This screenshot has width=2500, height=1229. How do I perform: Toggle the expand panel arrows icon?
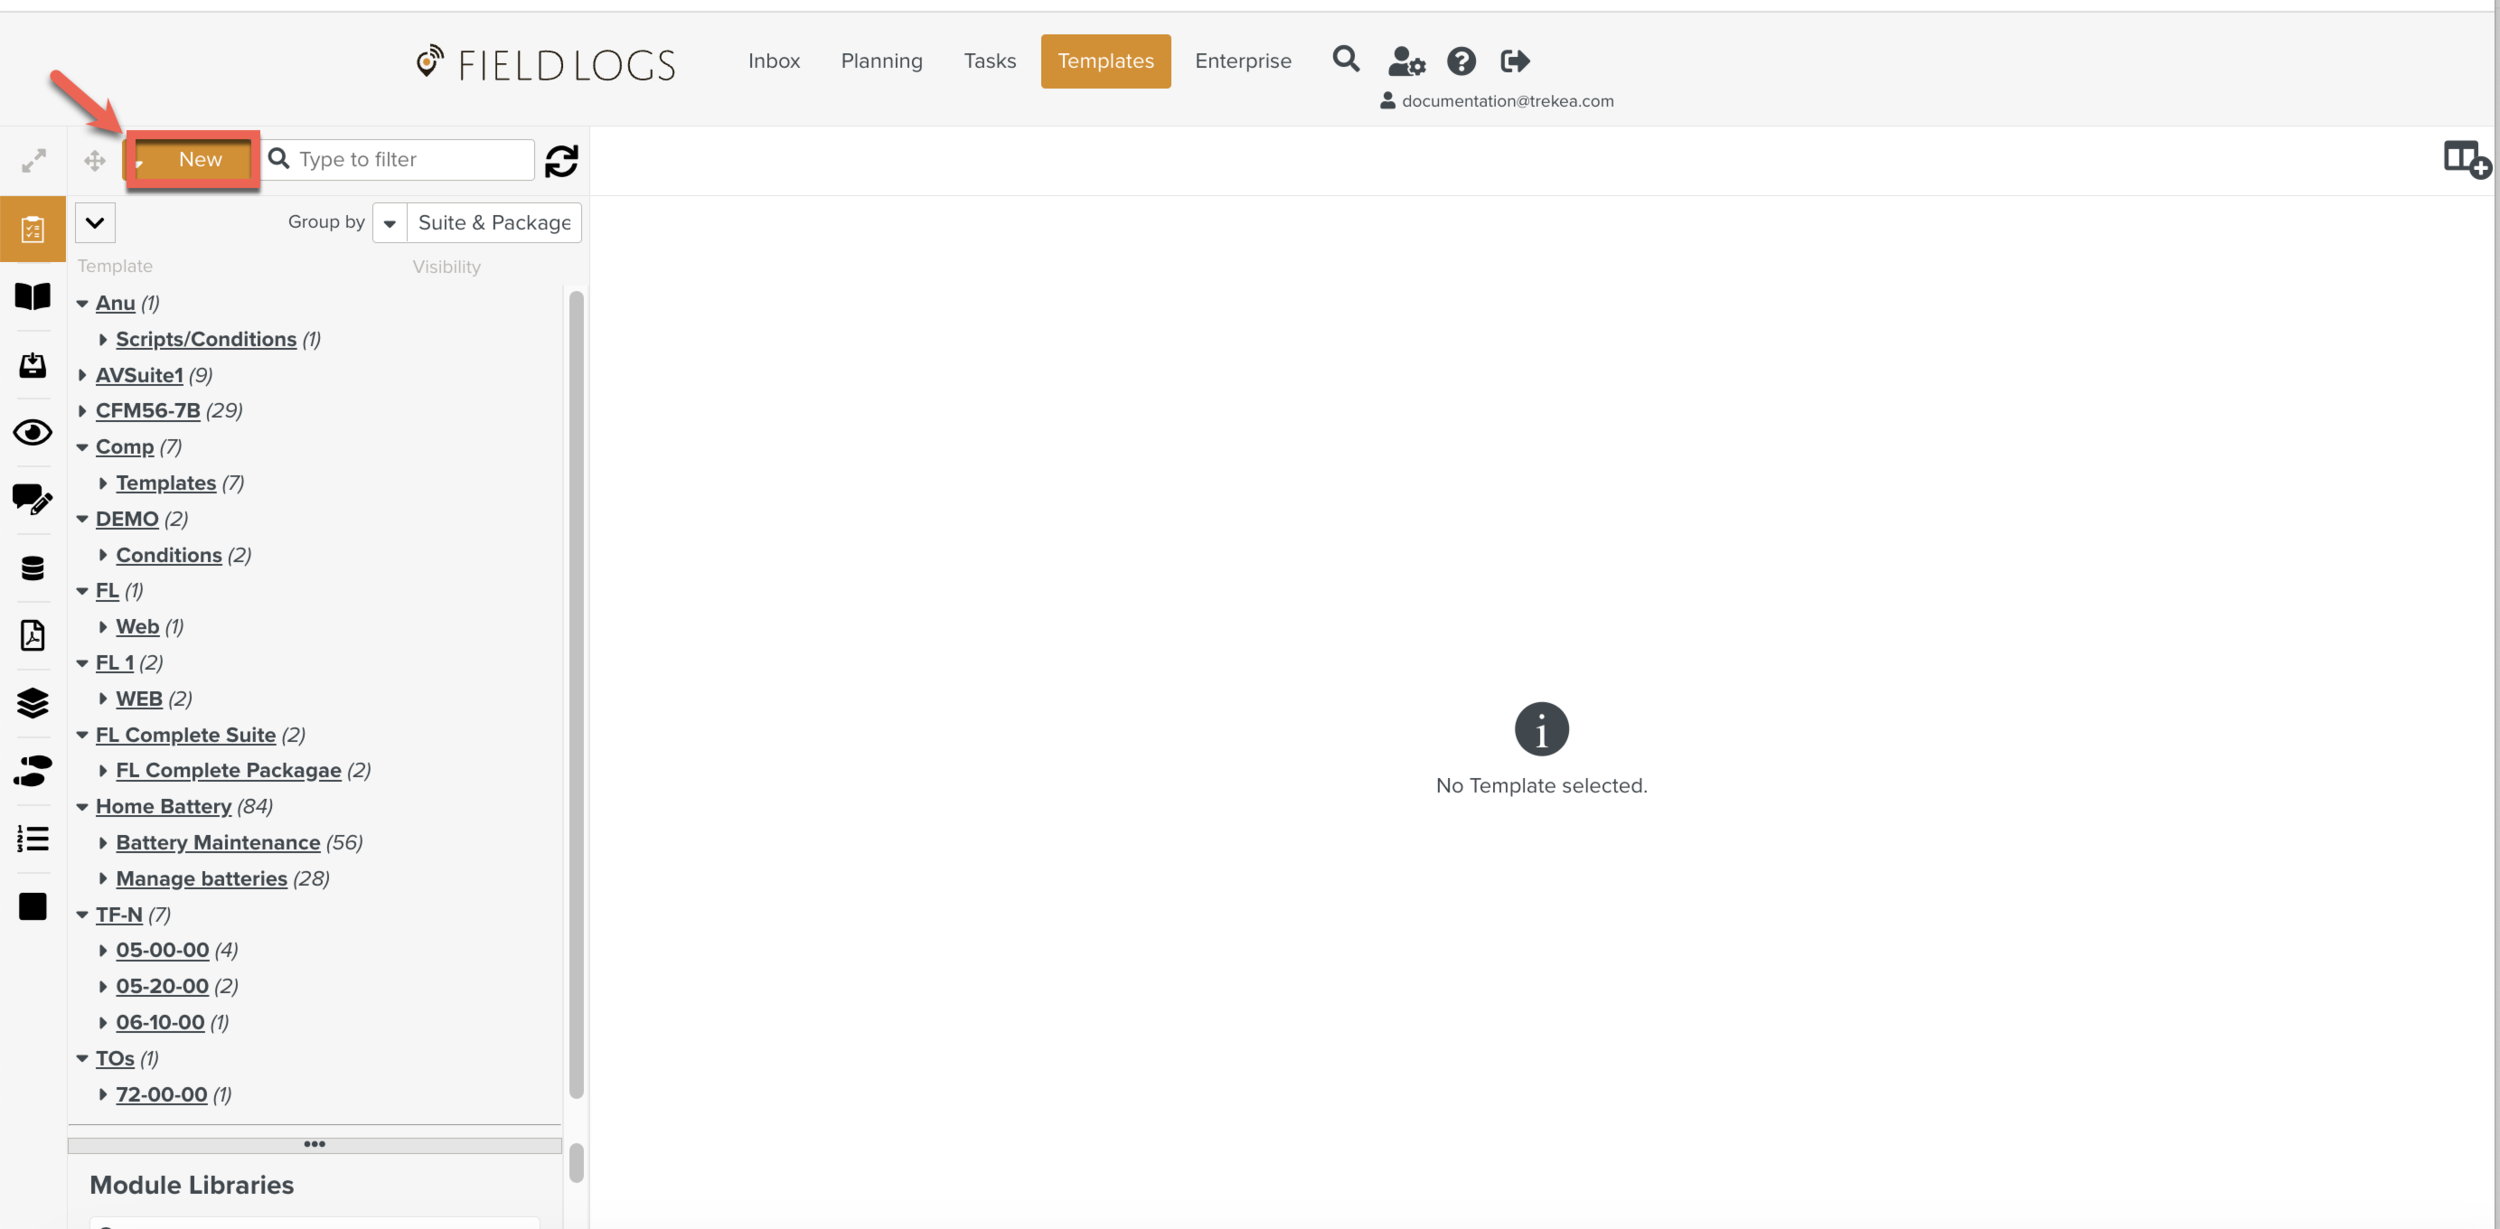tap(34, 160)
